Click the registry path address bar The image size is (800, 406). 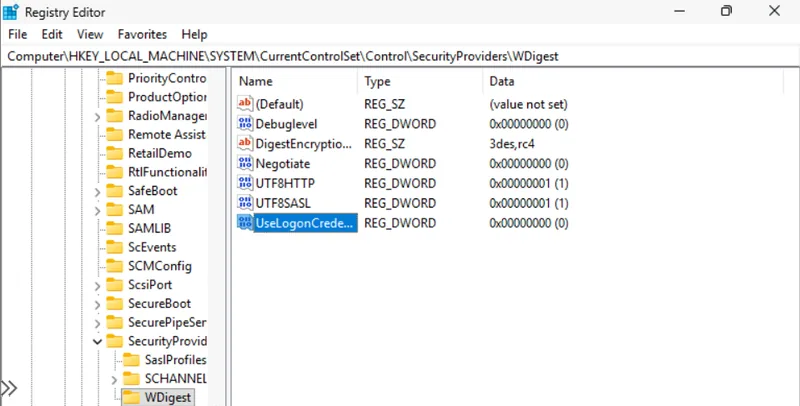click(400, 56)
